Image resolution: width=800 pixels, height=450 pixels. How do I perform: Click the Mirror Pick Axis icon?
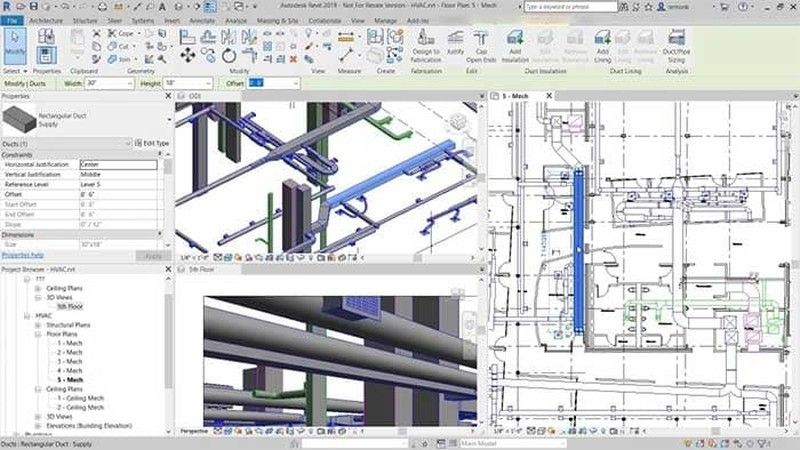click(x=229, y=36)
